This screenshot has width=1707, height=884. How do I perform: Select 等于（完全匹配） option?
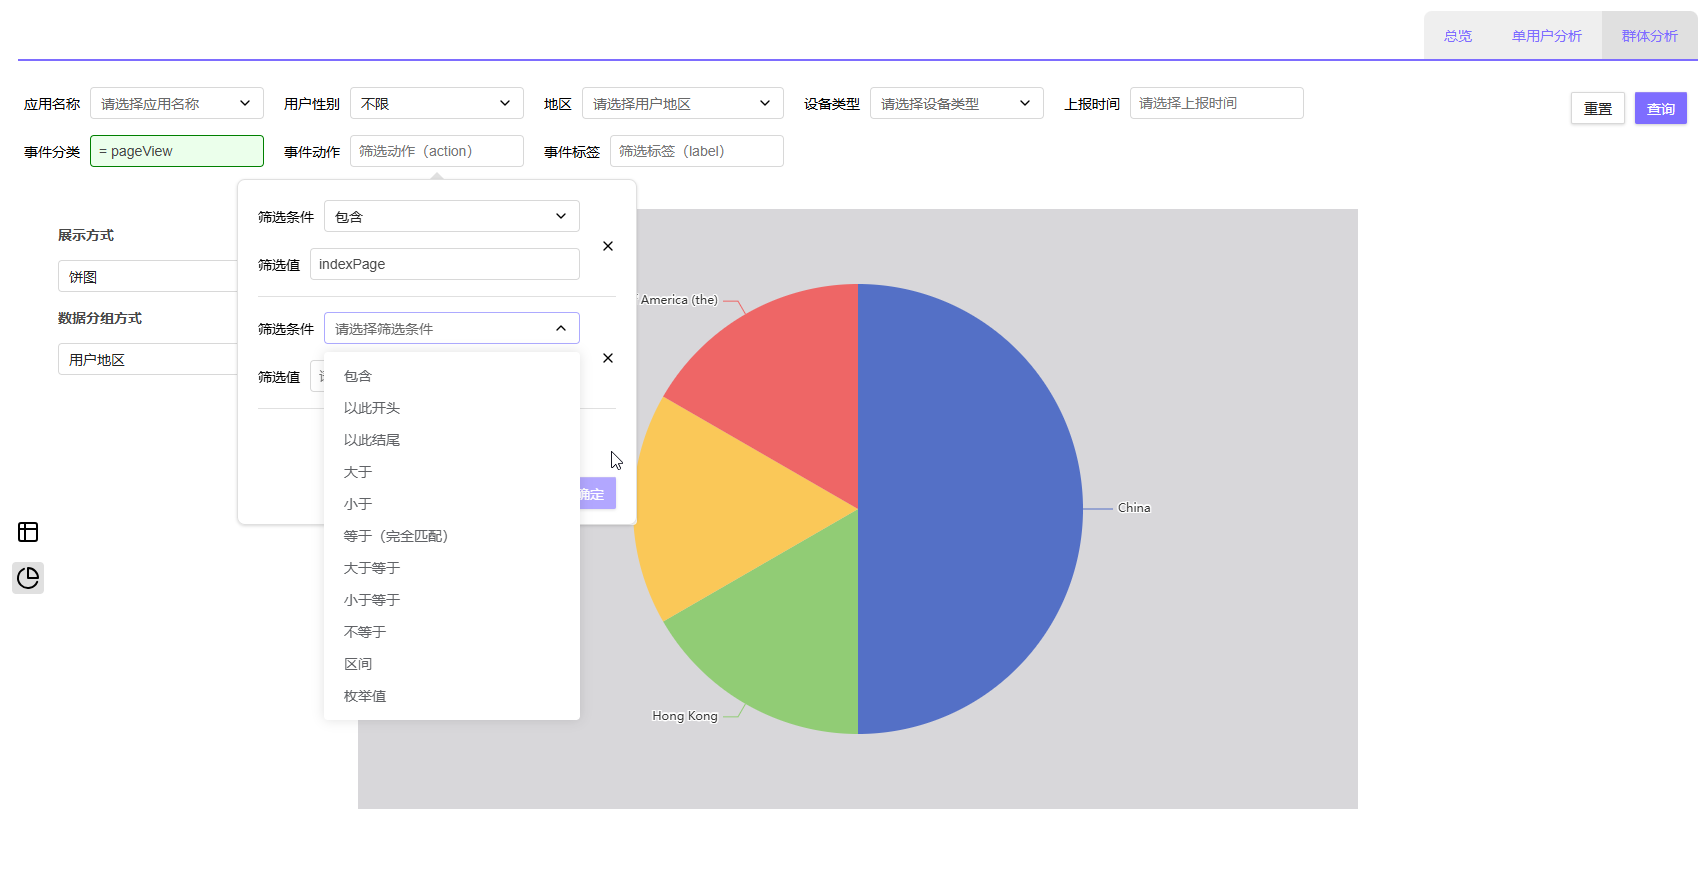(x=396, y=536)
